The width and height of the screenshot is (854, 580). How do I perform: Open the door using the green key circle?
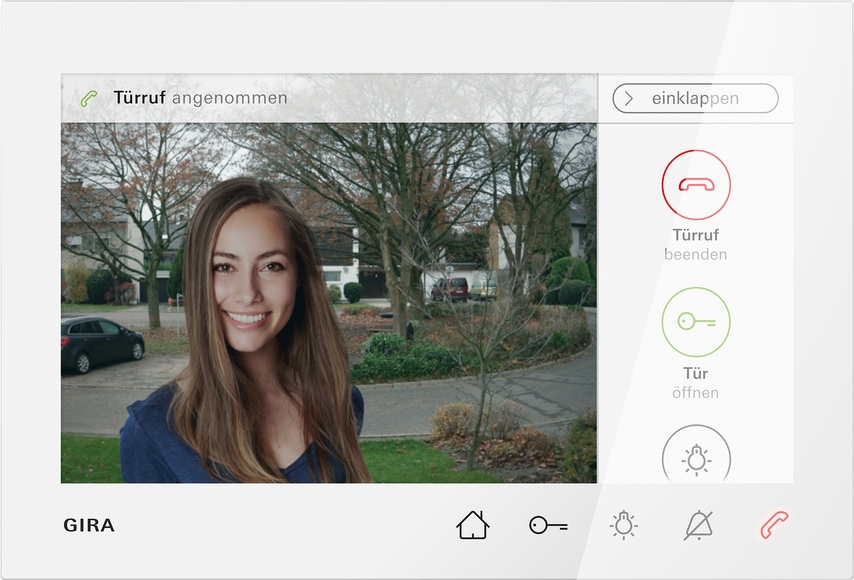695,322
